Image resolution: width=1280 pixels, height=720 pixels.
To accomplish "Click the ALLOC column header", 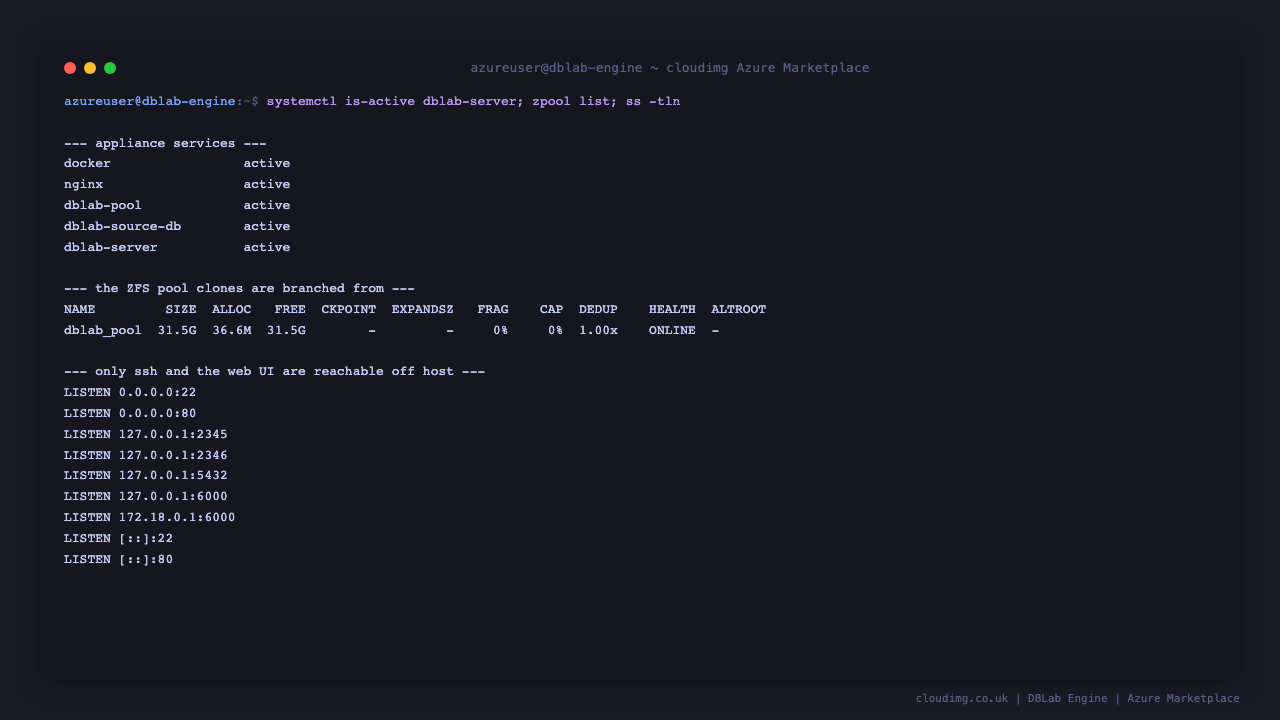I will coord(232,310).
